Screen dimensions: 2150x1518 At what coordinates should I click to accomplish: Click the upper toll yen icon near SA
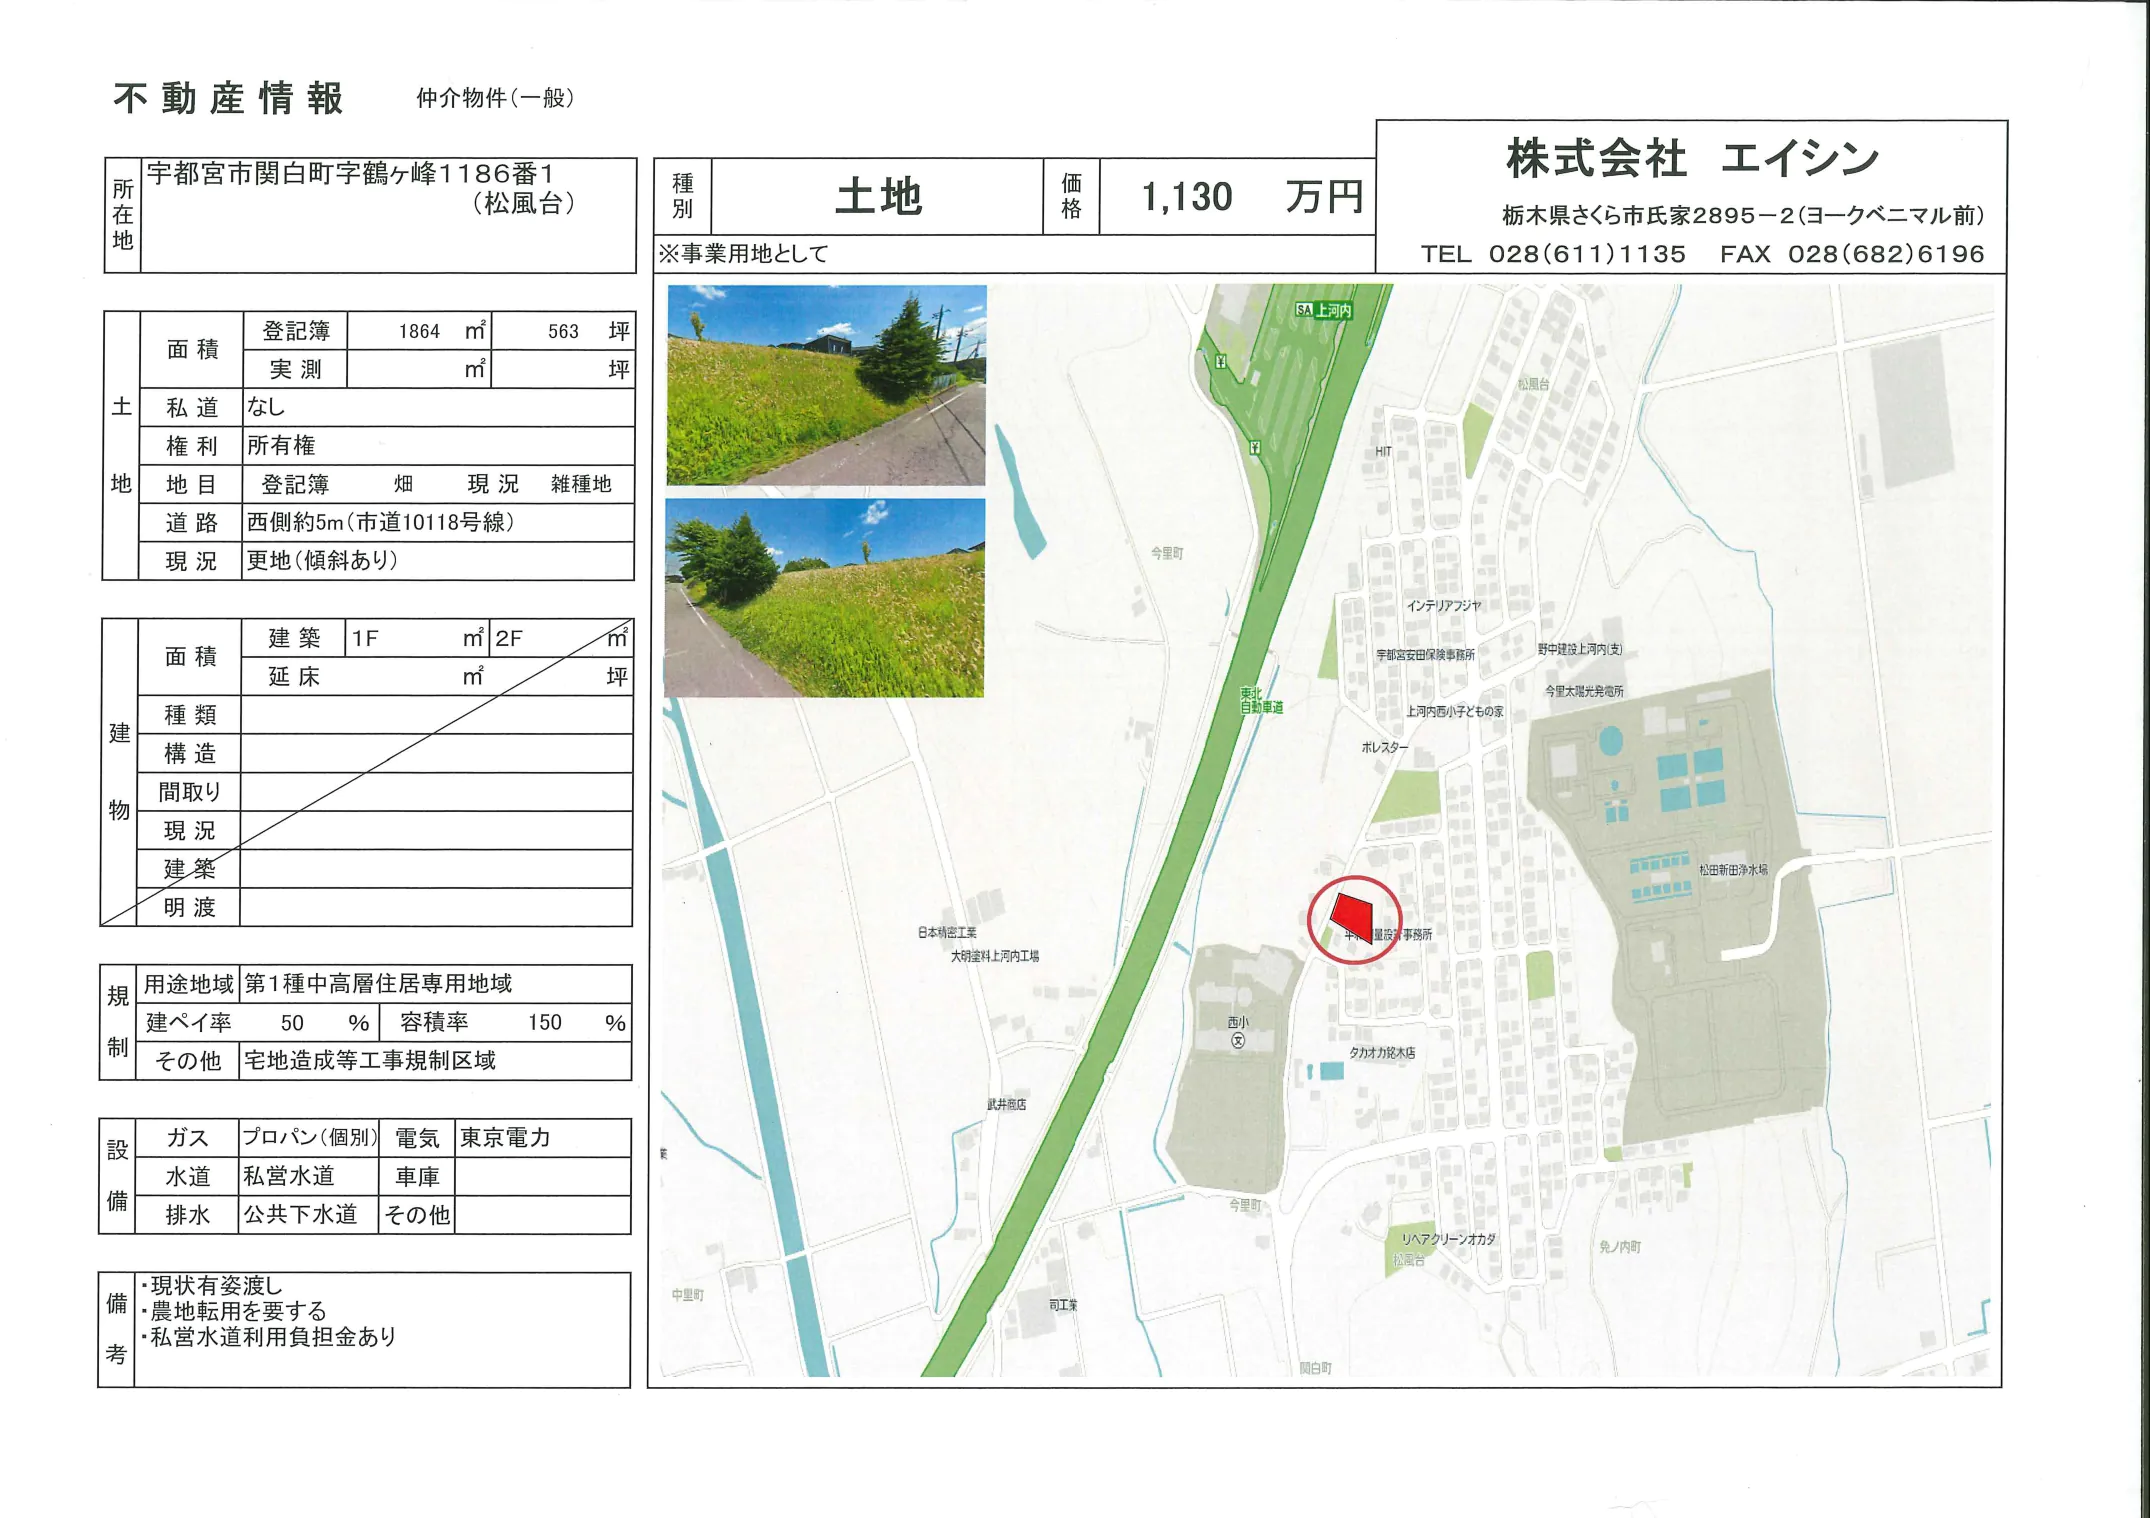(1220, 362)
